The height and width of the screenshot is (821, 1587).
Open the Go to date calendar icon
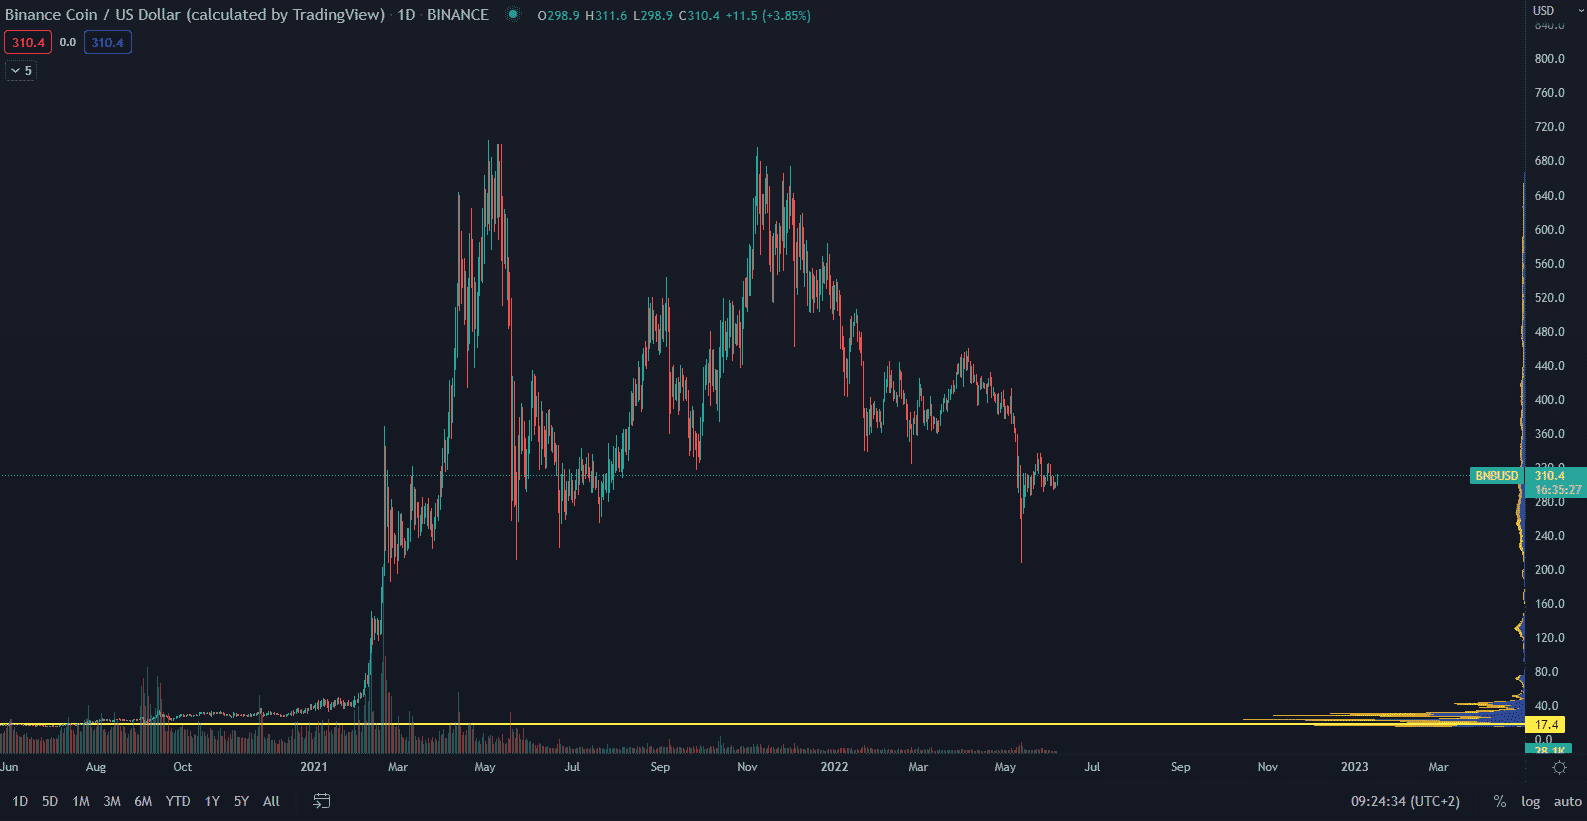(321, 801)
